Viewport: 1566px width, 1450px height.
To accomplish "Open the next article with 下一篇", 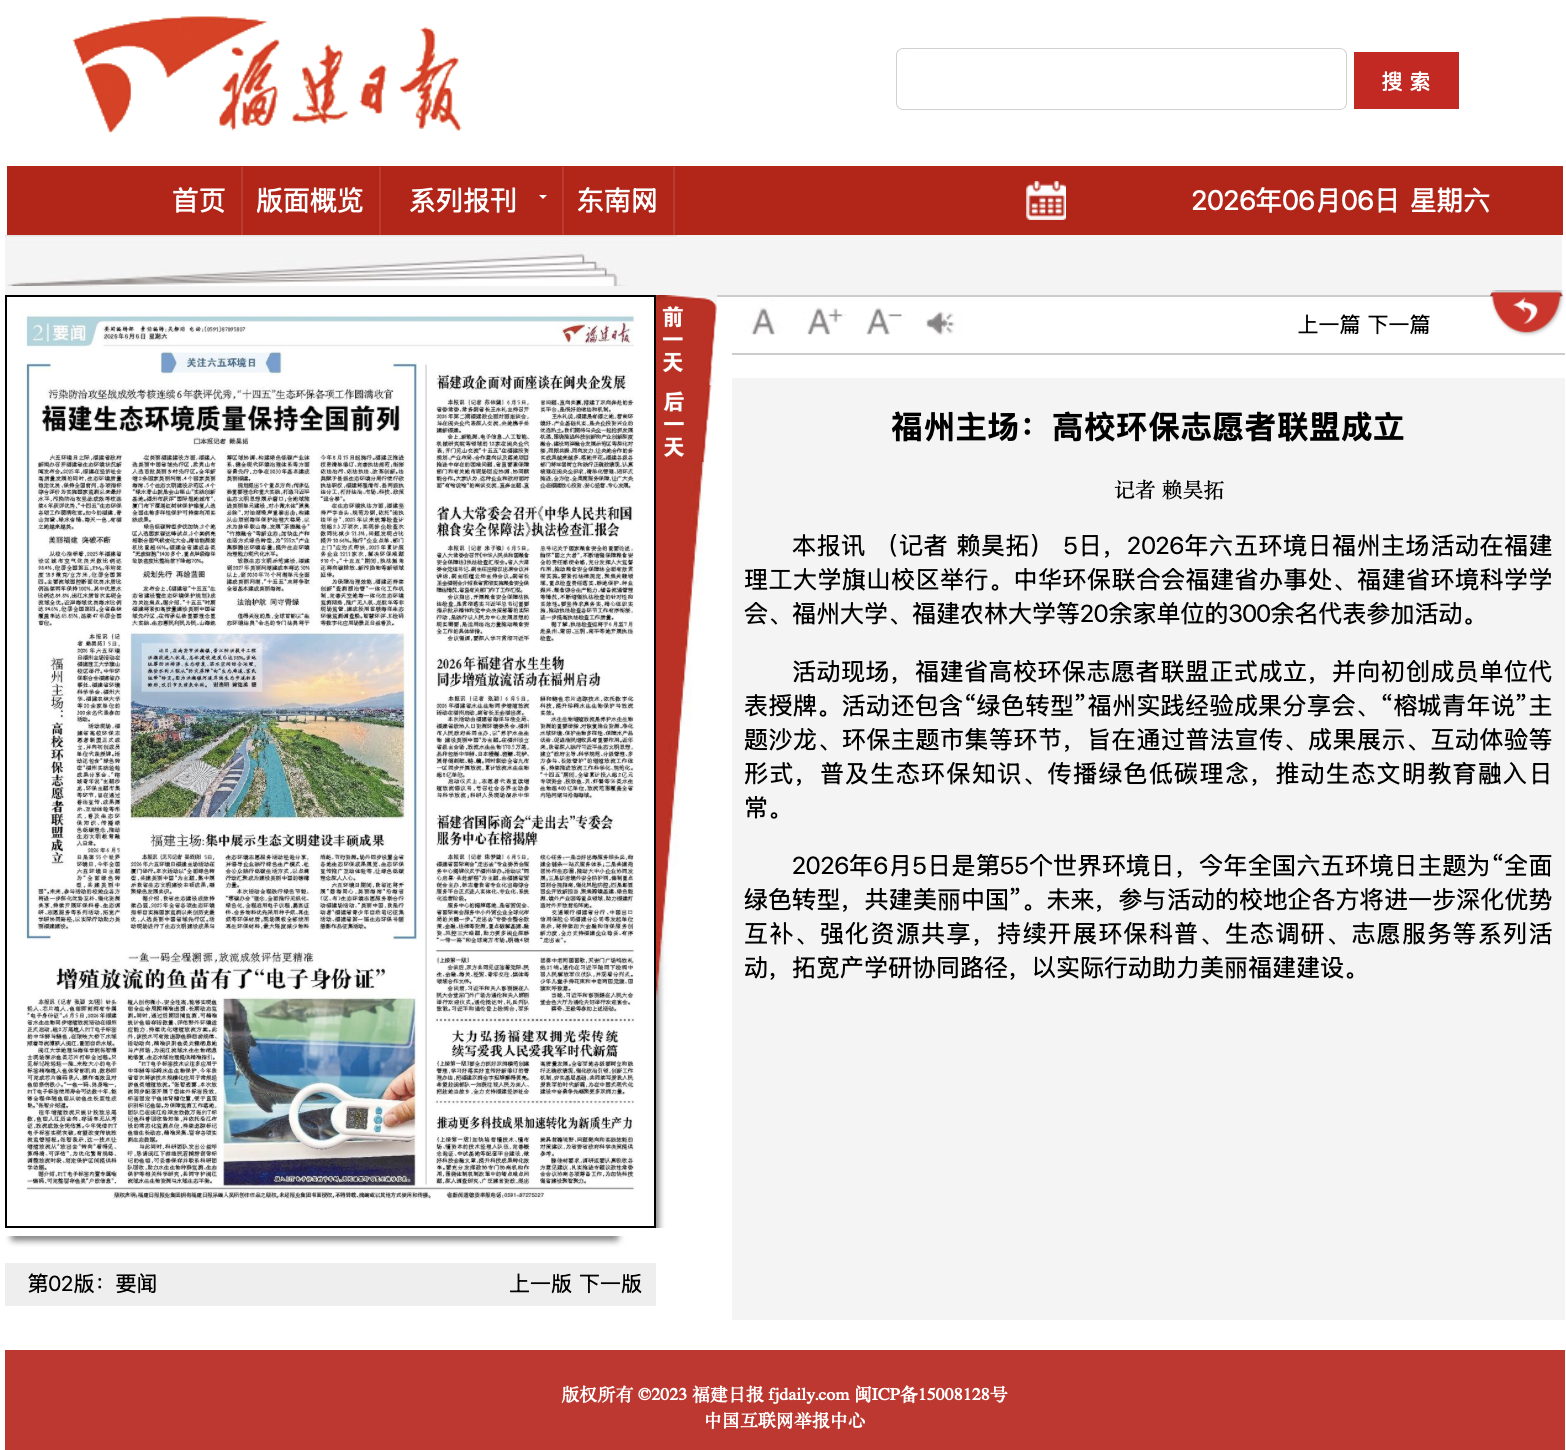I will coord(1399,324).
